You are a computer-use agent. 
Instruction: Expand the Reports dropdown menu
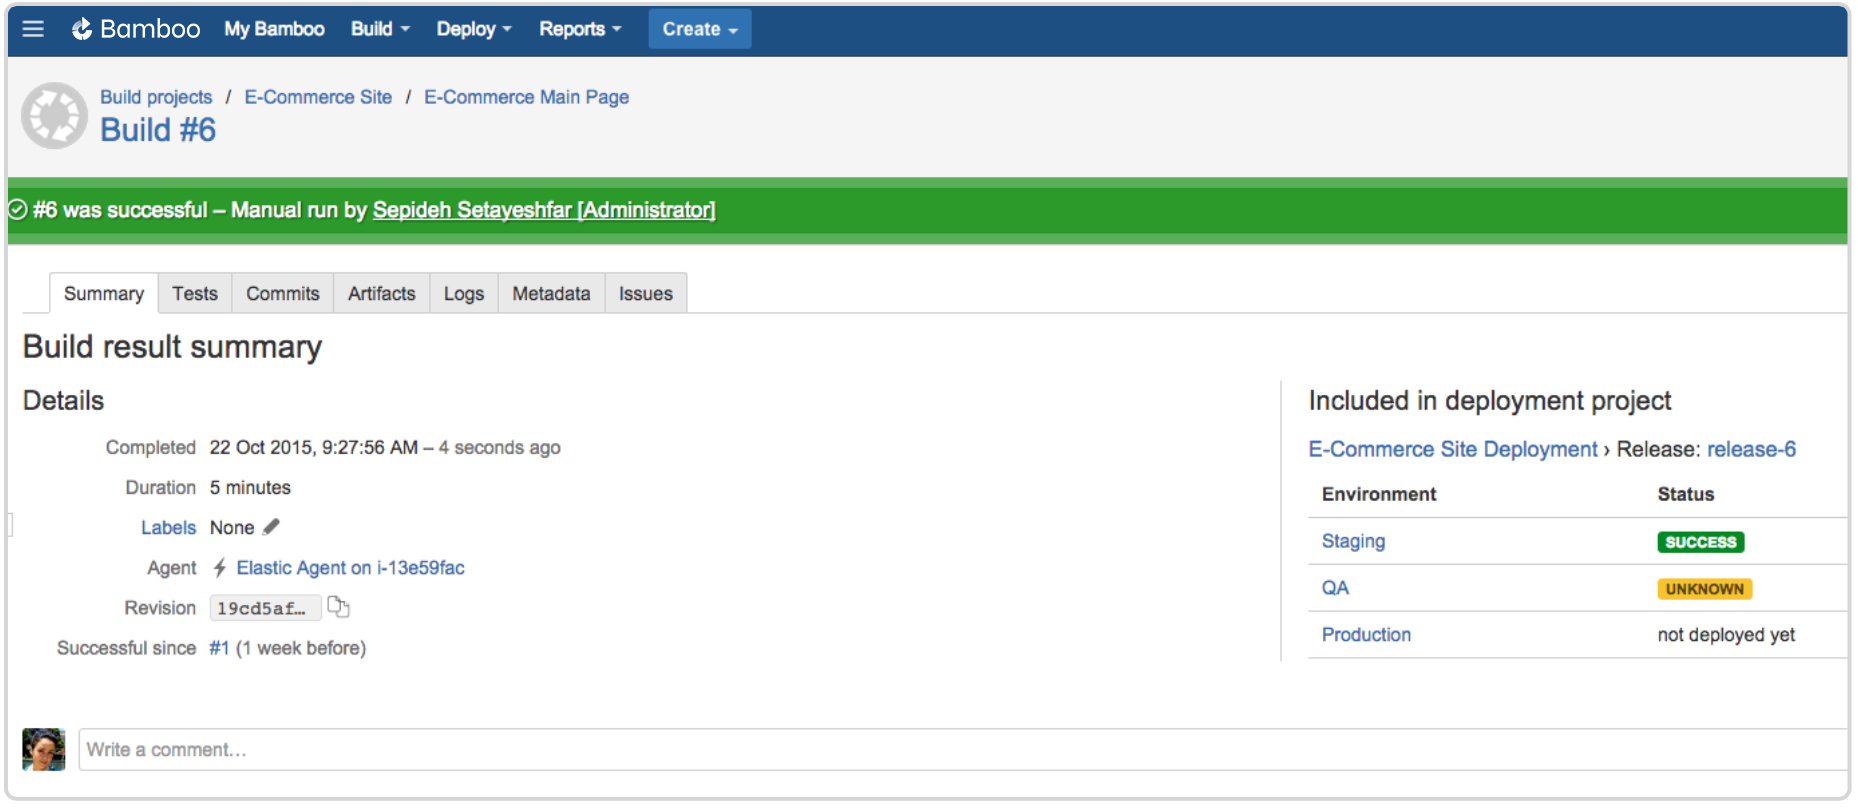point(580,29)
